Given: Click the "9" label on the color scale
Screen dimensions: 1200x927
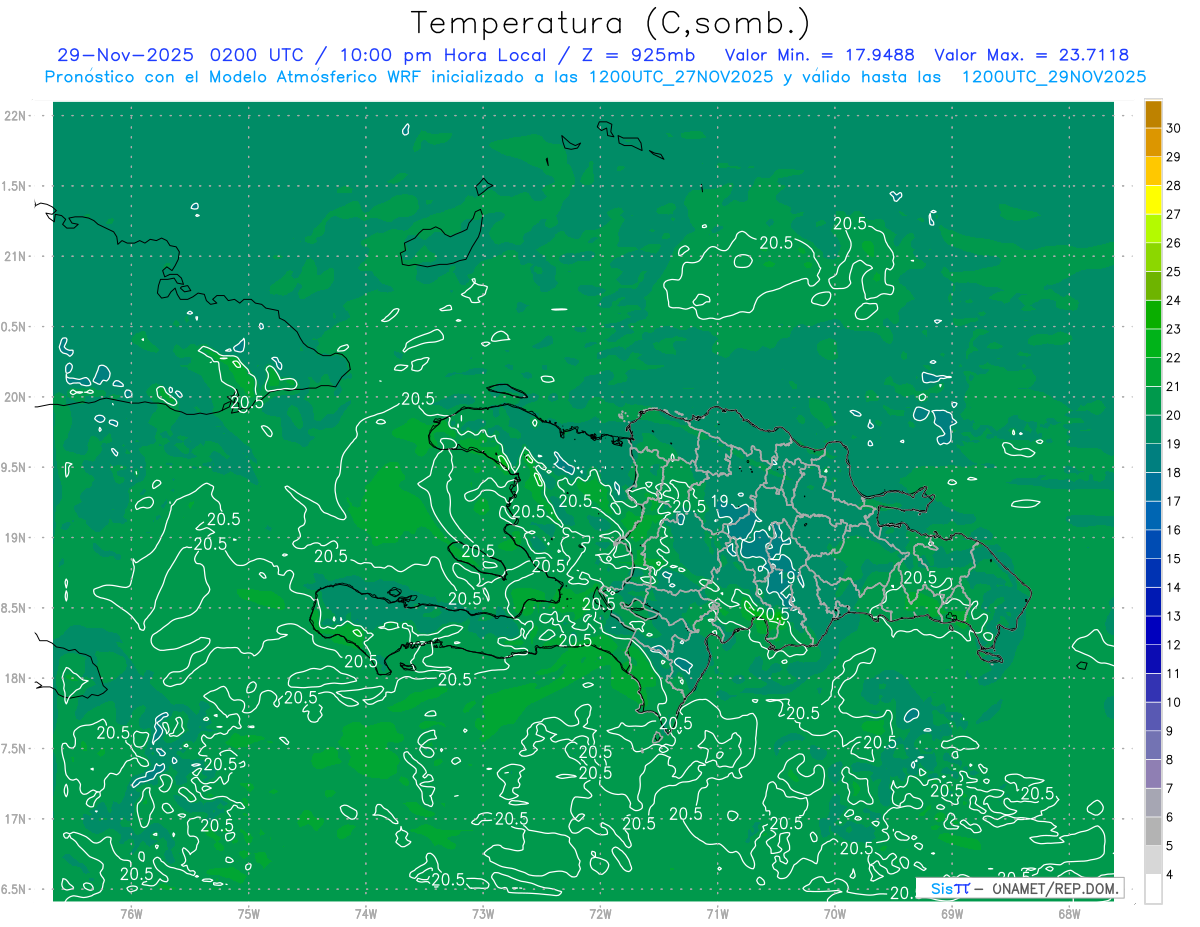Looking at the screenshot, I should point(1171,731).
